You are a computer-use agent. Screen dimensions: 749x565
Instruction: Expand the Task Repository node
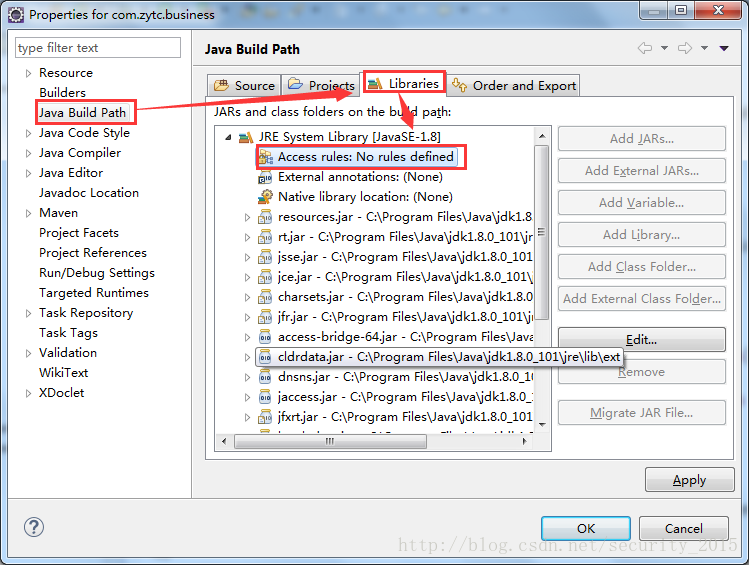pyautogui.click(x=28, y=313)
